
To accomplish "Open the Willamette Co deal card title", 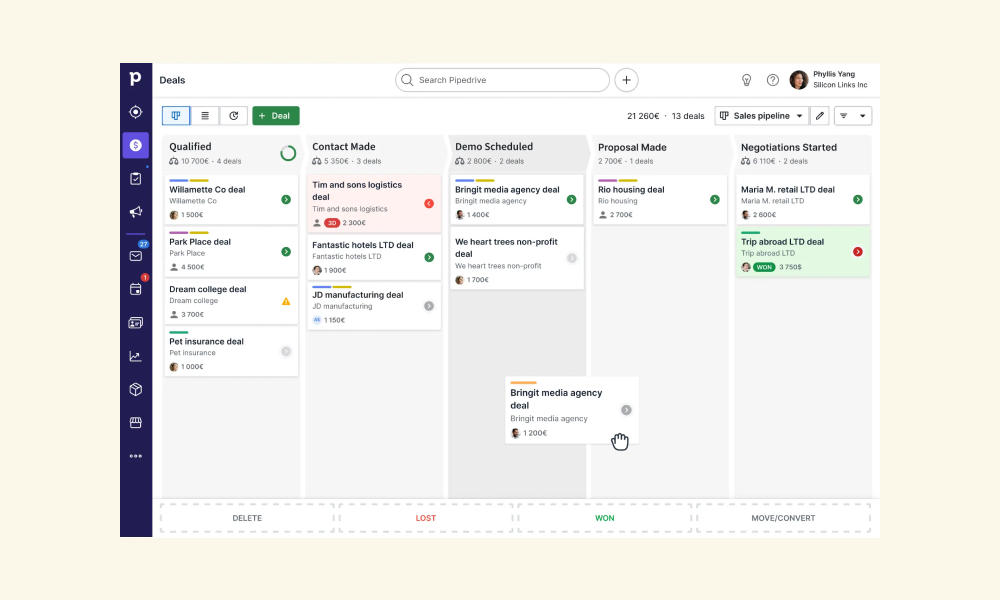I will (207, 189).
